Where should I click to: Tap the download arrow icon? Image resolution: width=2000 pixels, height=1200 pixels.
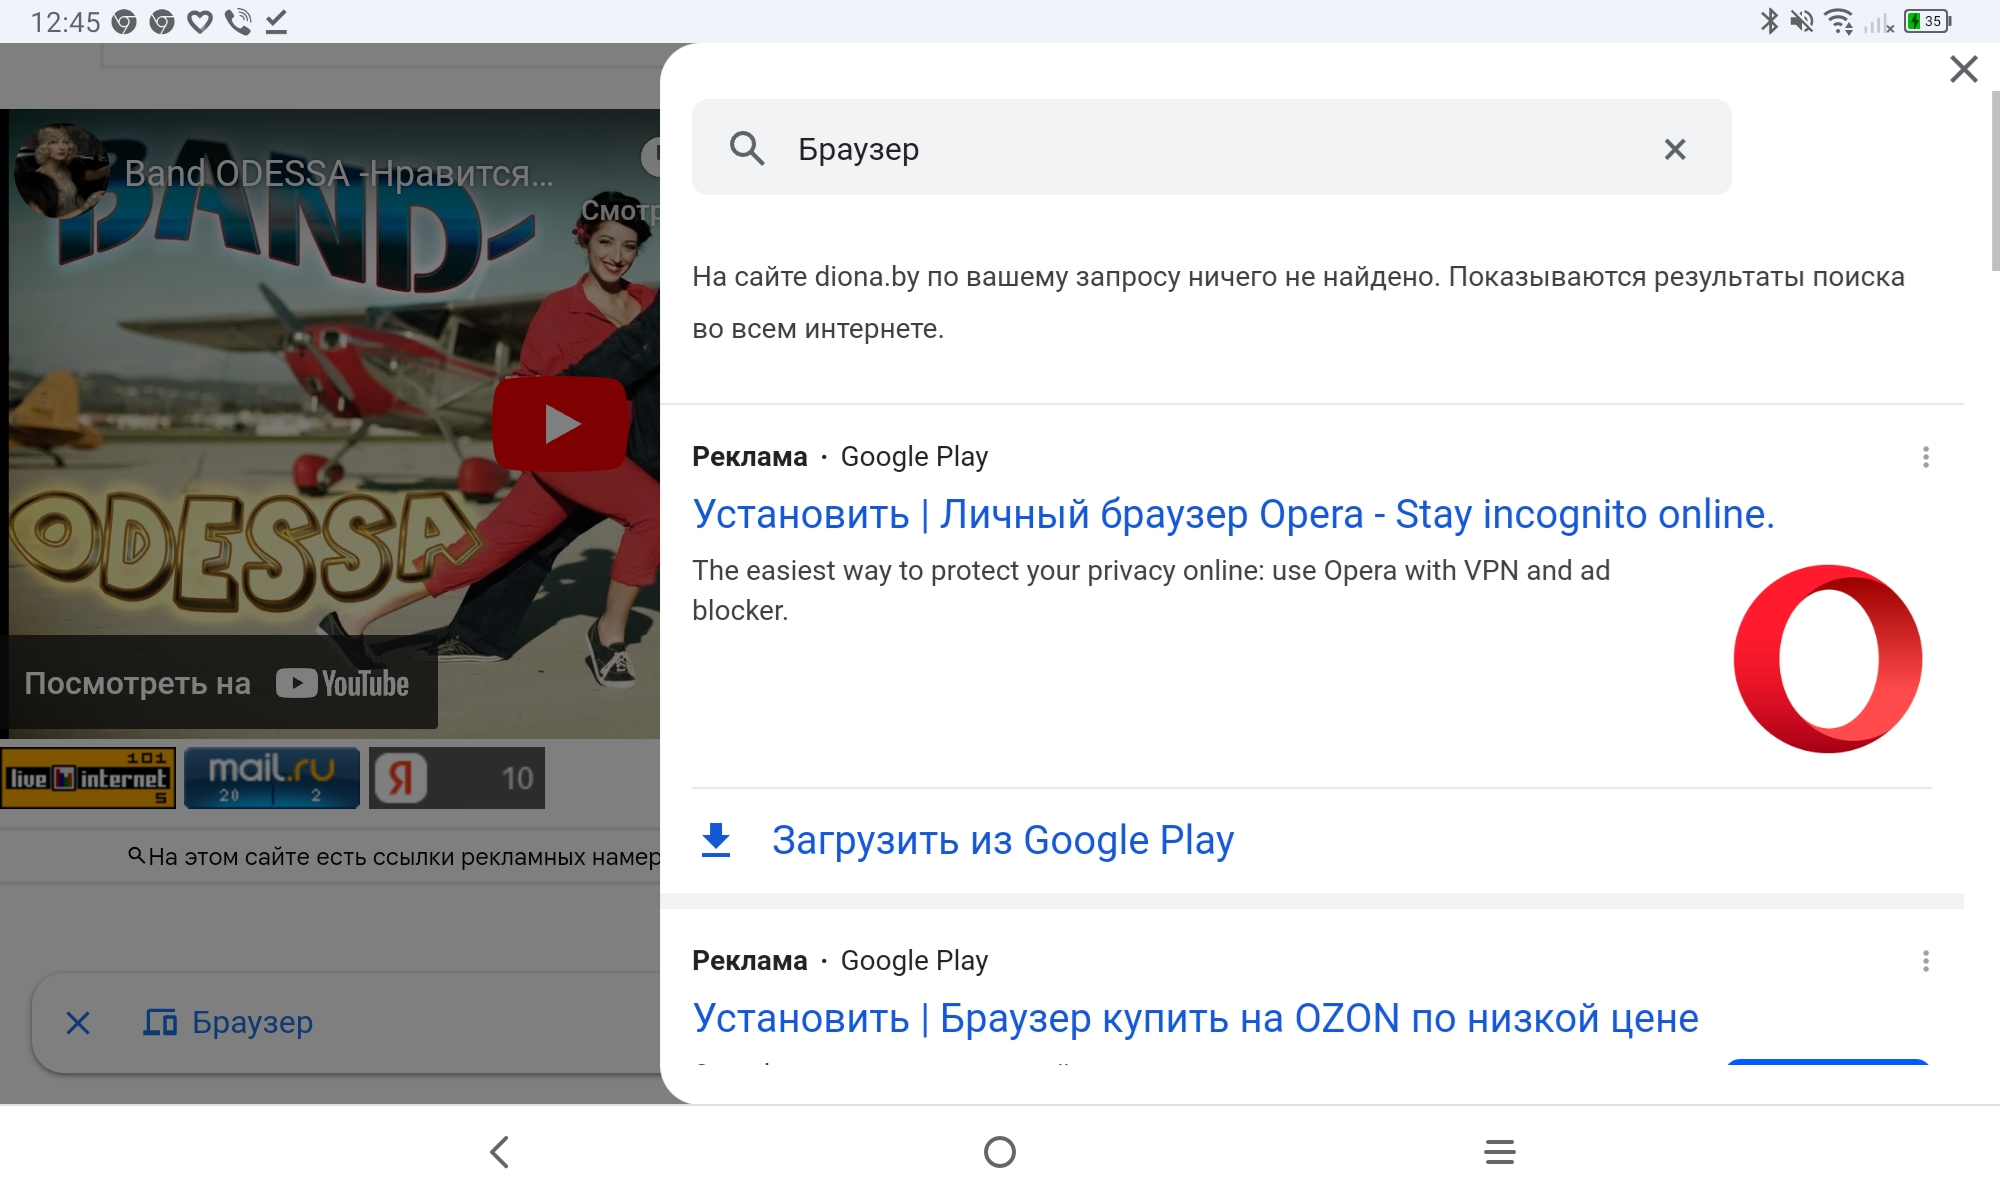(x=716, y=840)
